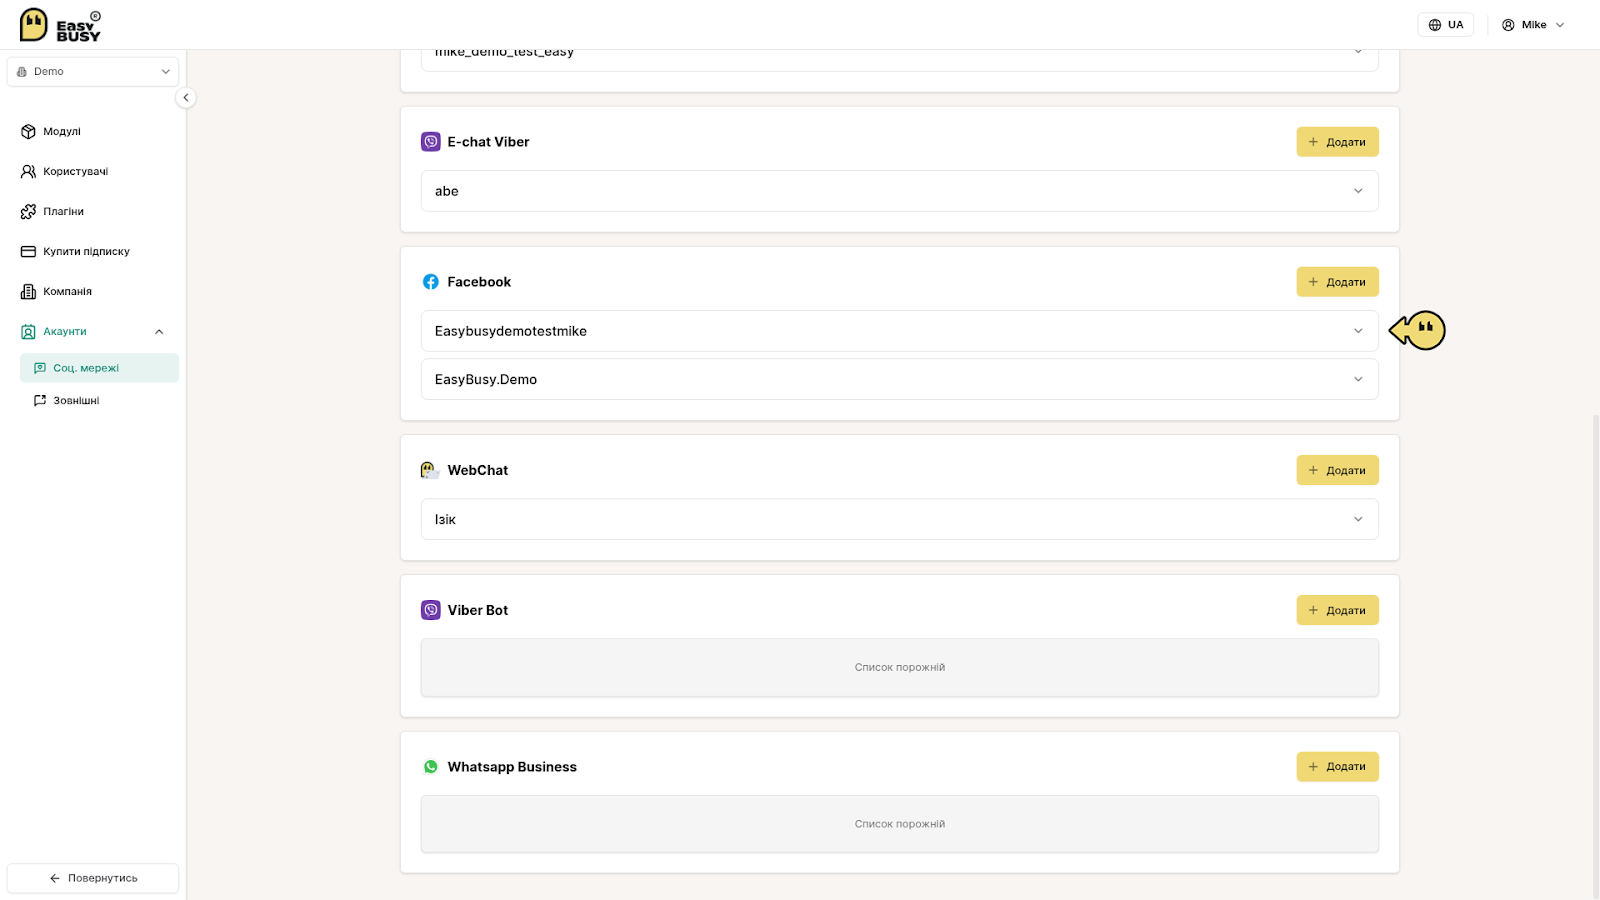Click the Whatsapp Business icon

431,767
